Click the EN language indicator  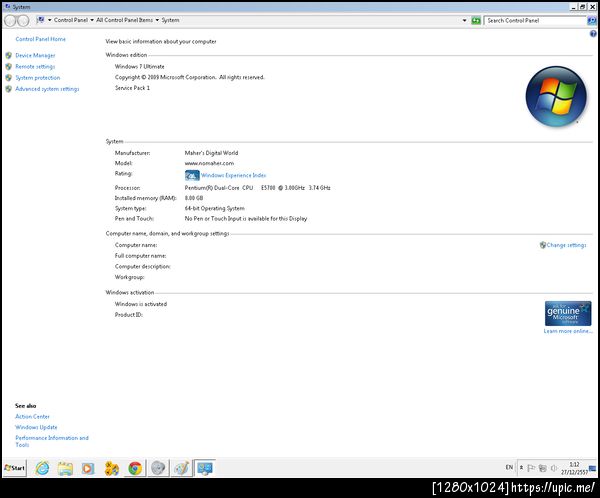(509, 467)
